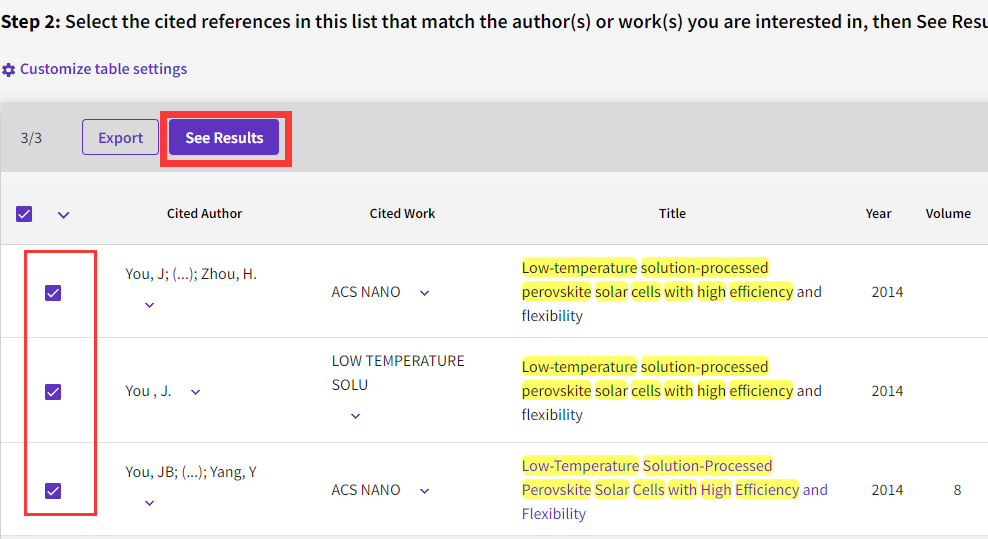This screenshot has width=988, height=539.
Task: Click the Volume column header
Action: tap(947, 213)
